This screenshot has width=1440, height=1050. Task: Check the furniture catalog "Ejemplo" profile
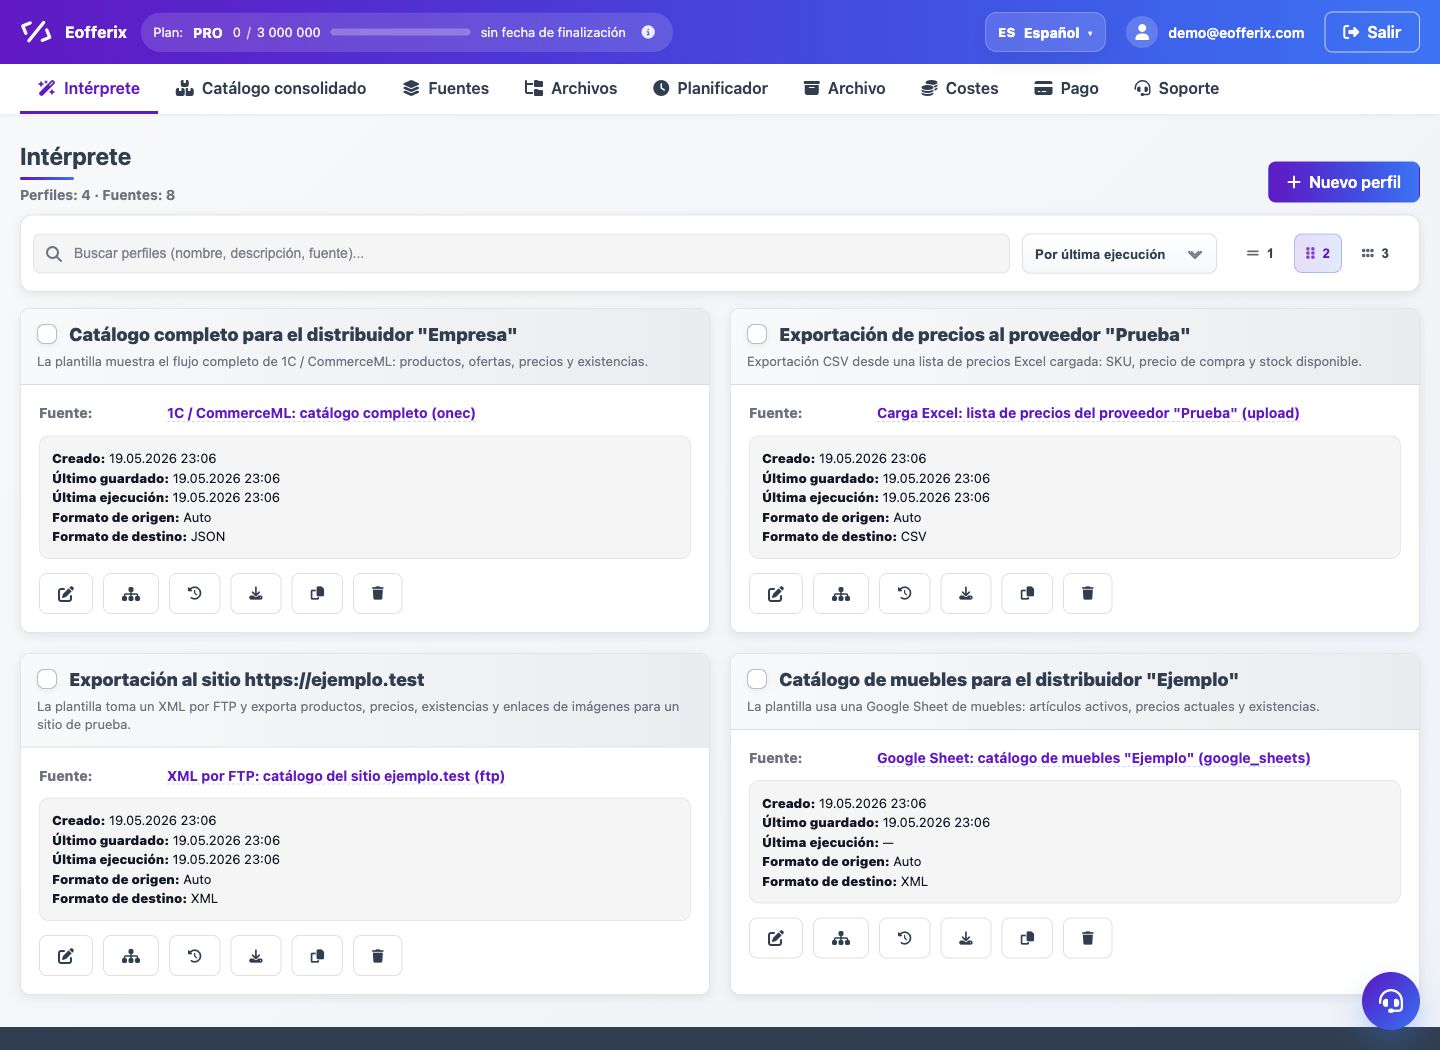pos(757,679)
